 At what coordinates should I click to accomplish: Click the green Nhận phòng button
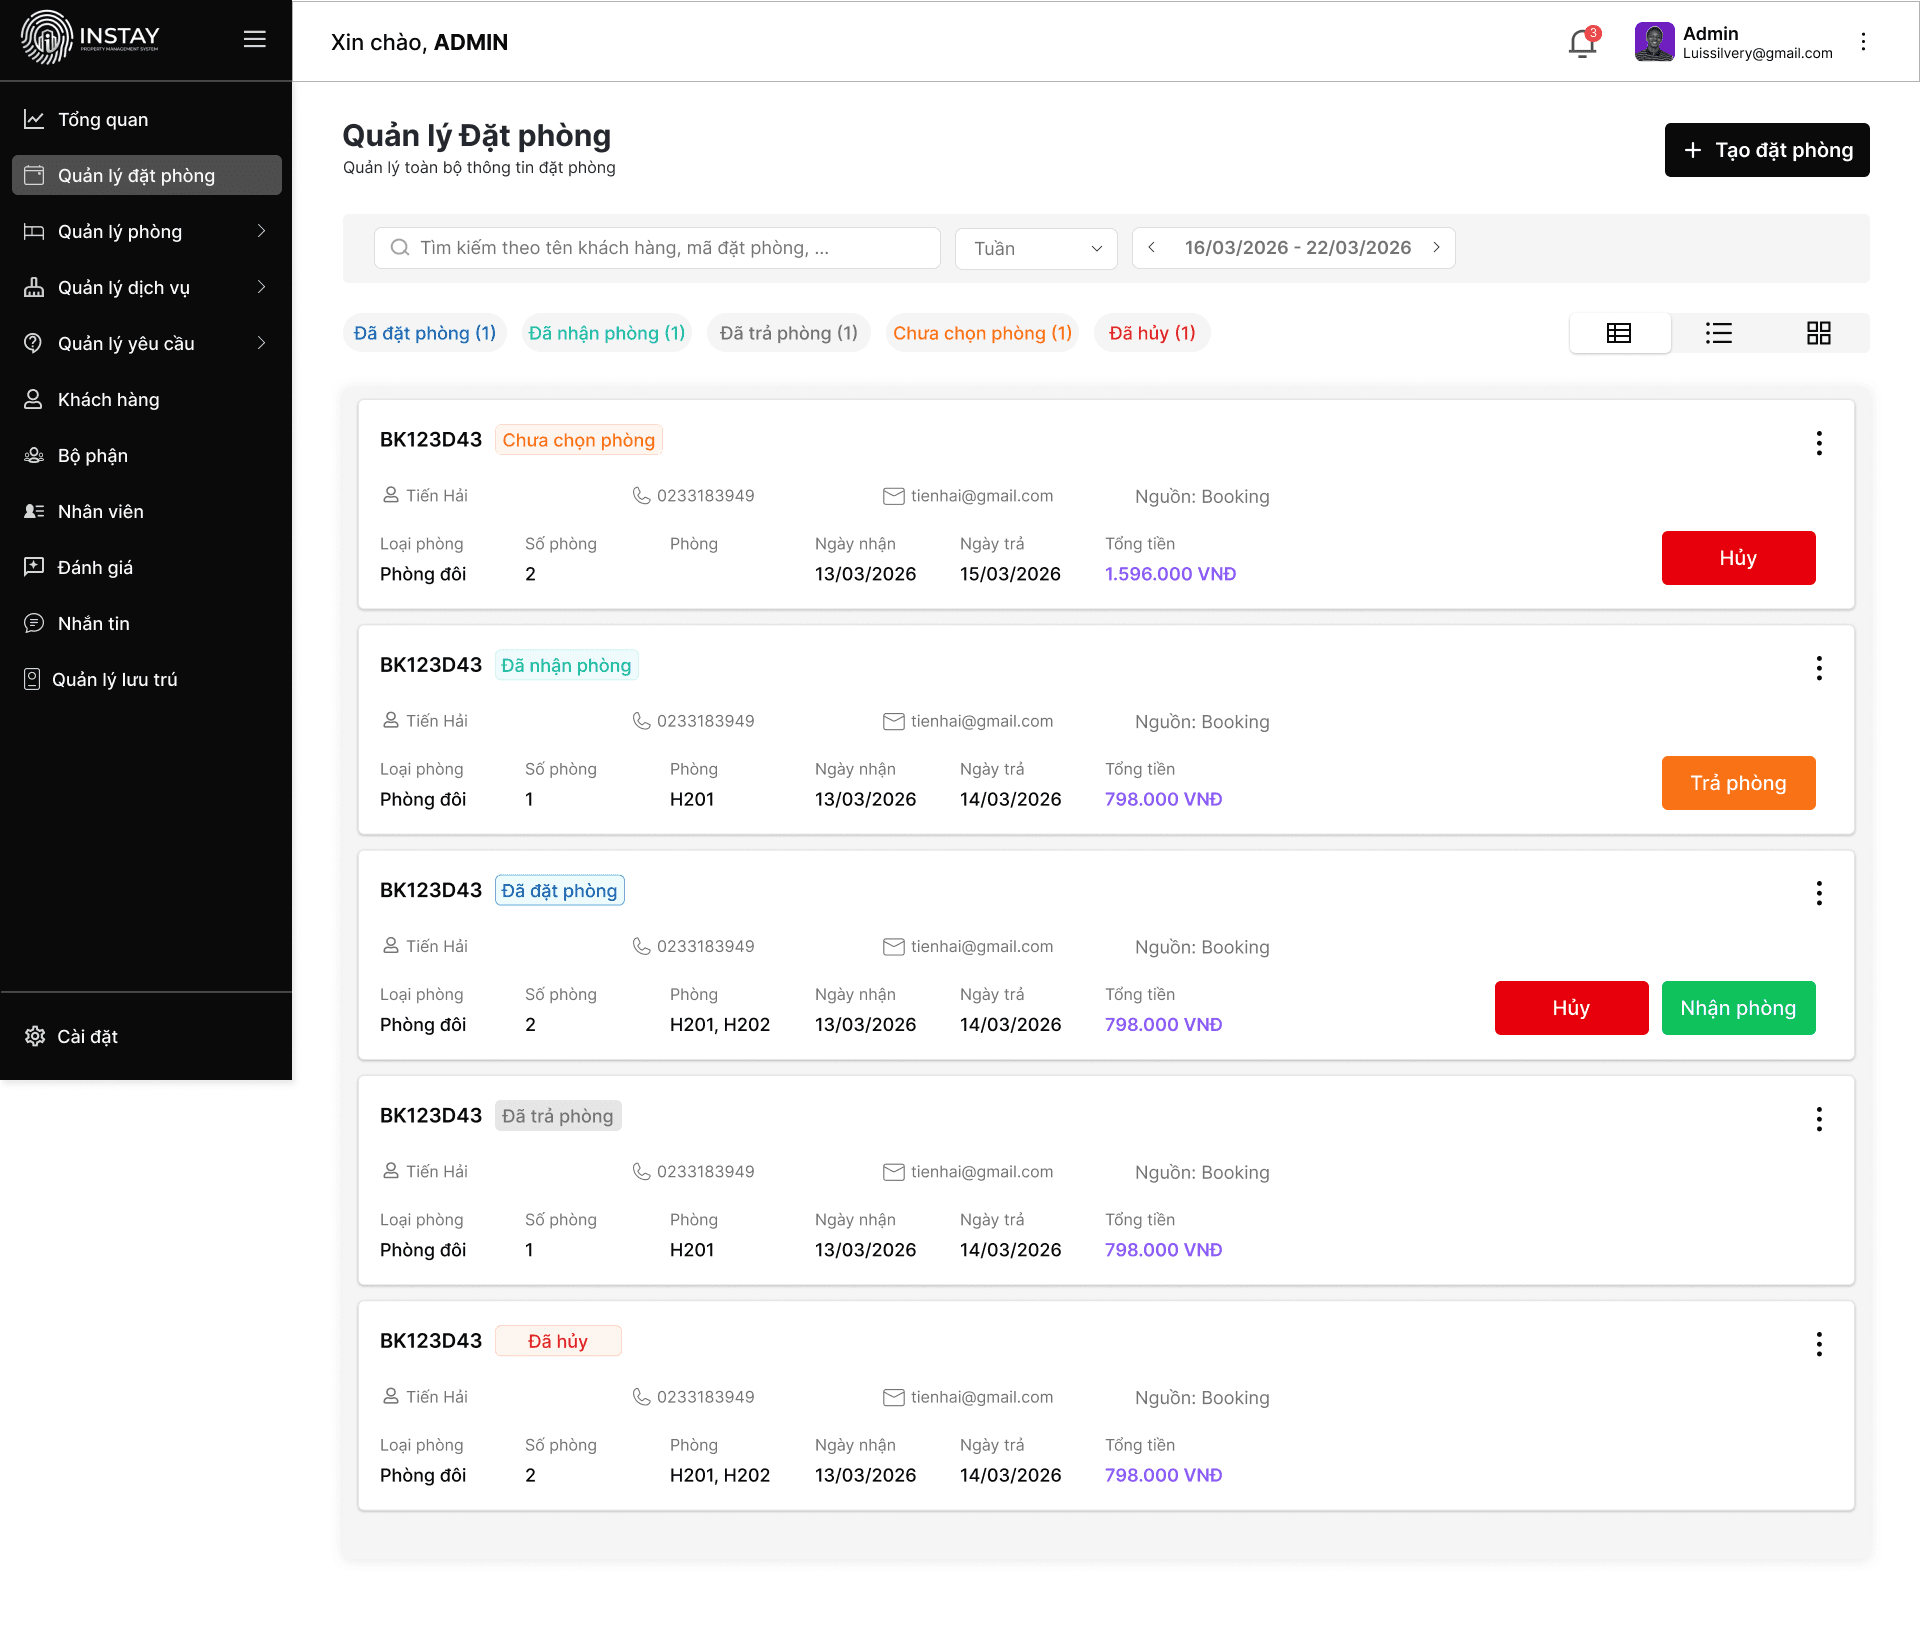coord(1738,1008)
